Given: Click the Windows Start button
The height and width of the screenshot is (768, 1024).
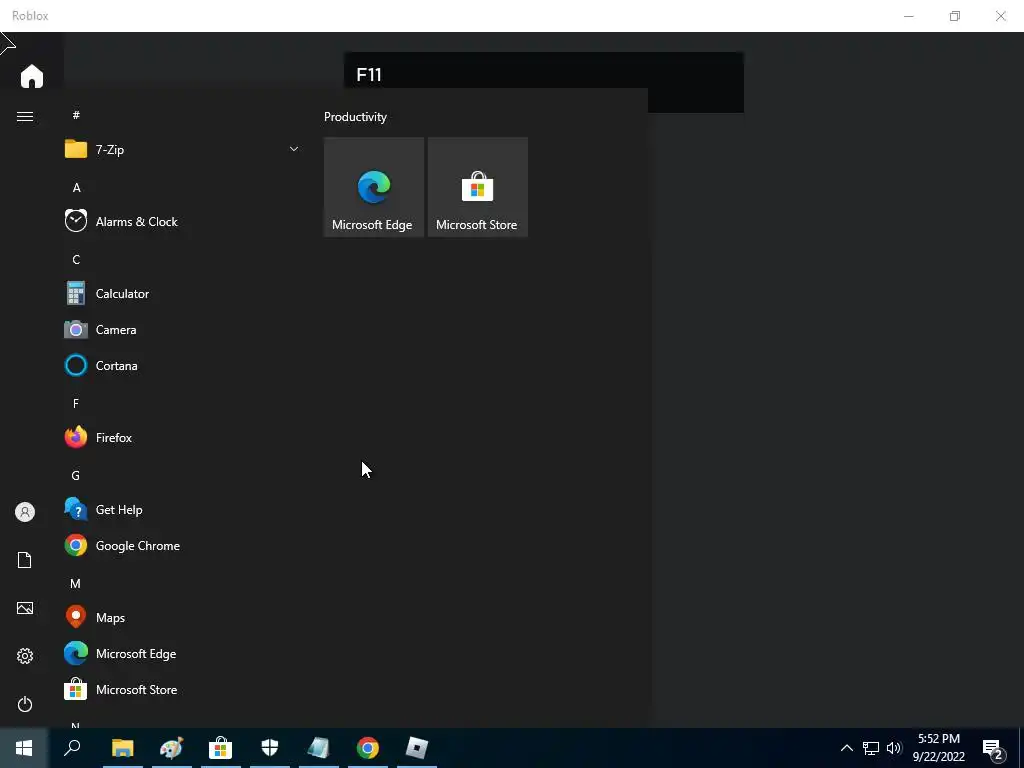Looking at the screenshot, I should coord(24,748).
